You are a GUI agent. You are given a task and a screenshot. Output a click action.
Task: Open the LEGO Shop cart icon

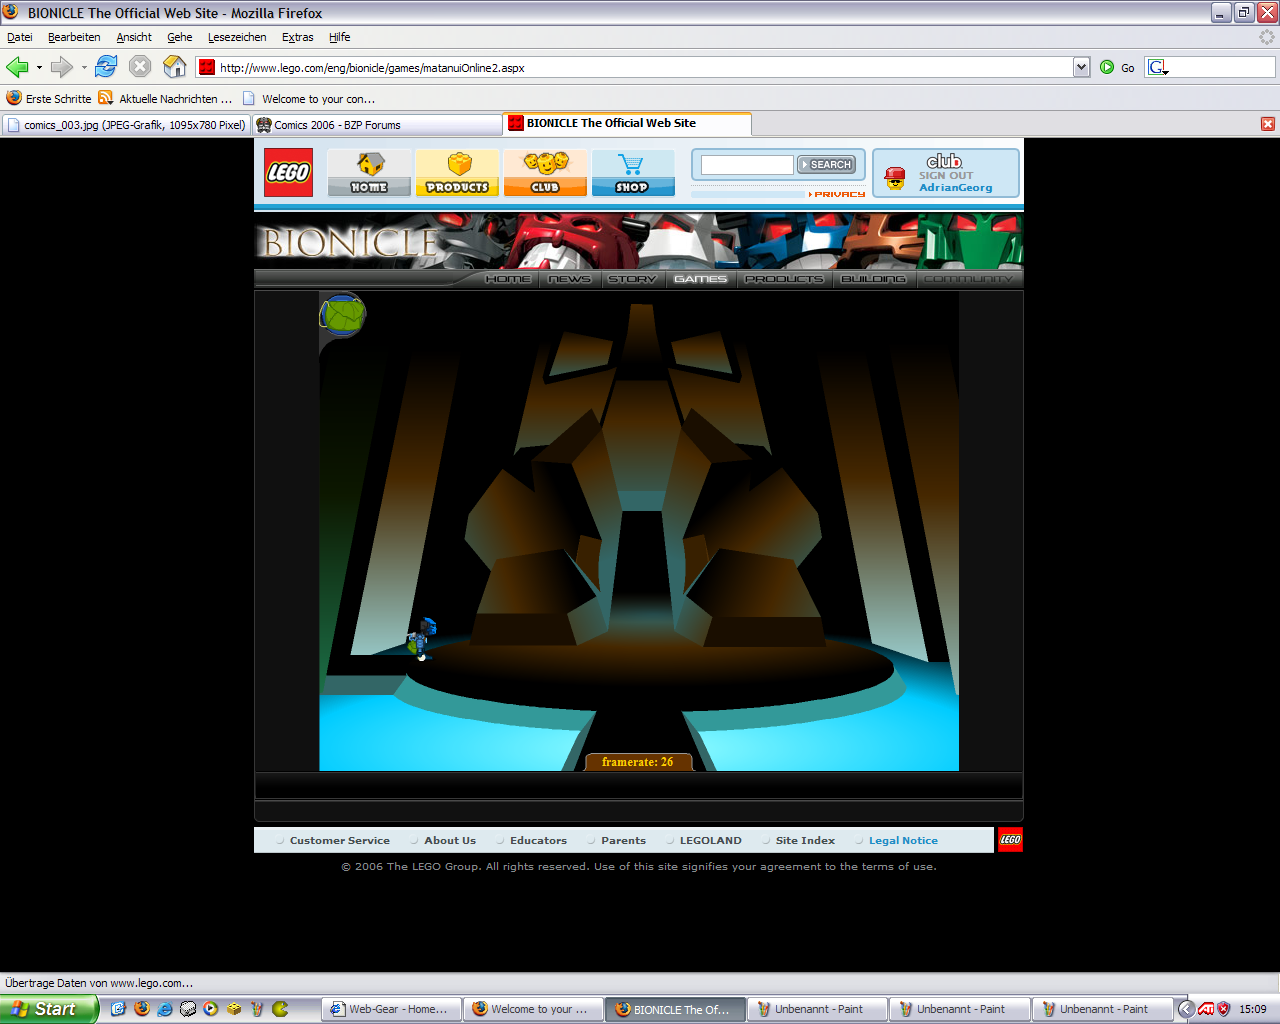[632, 173]
